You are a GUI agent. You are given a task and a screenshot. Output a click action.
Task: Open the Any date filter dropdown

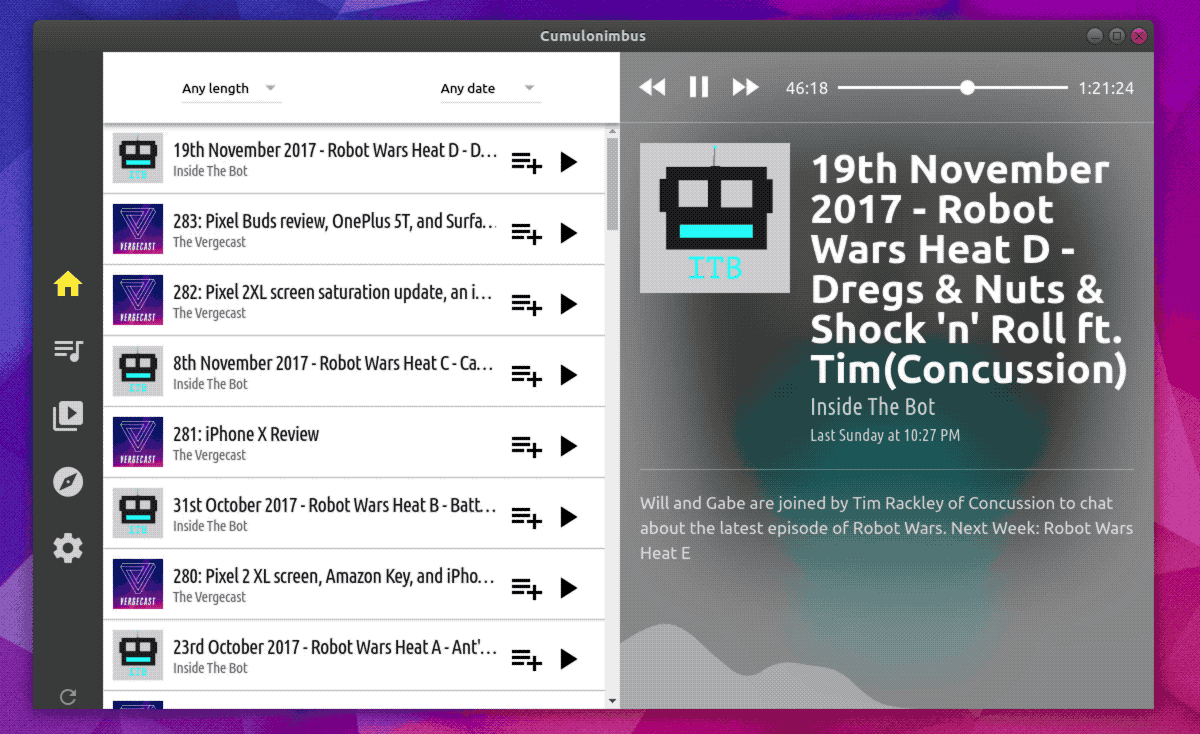[490, 89]
